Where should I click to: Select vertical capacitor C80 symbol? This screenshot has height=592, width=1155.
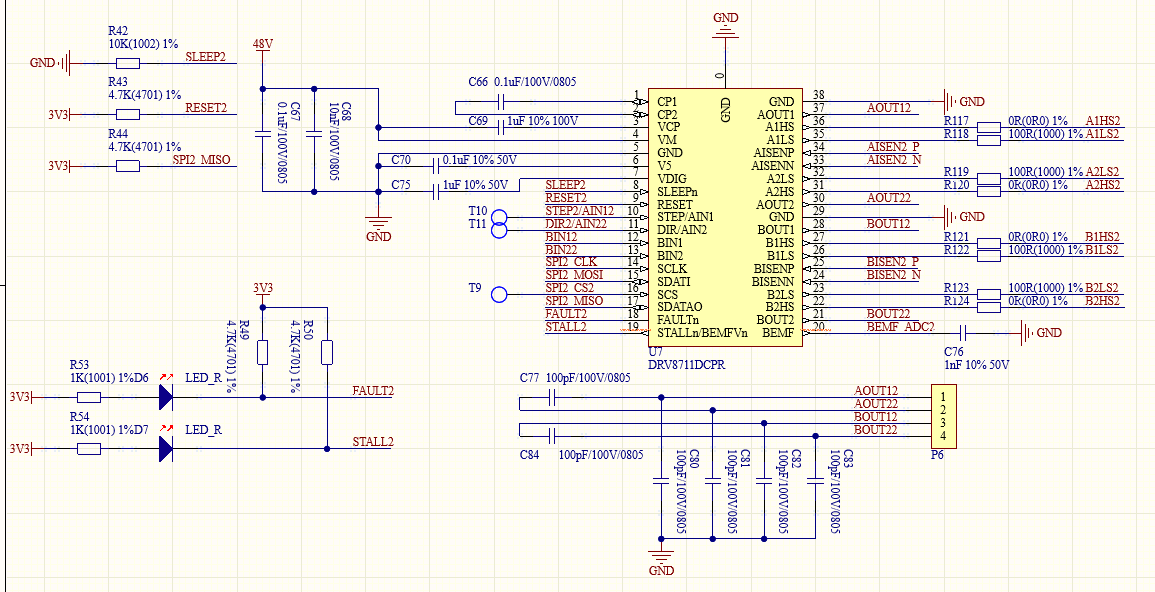[661, 482]
